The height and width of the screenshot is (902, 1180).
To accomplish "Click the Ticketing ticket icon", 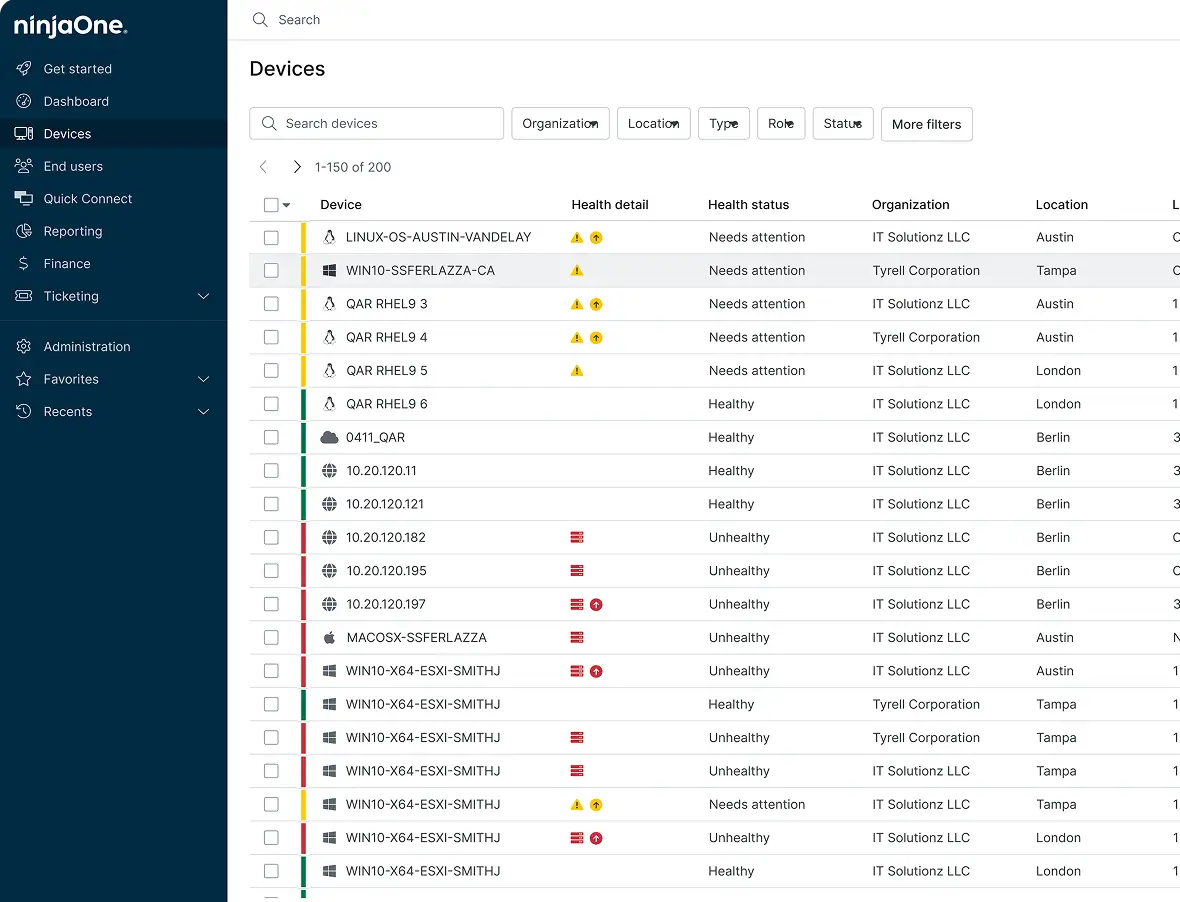I will point(24,296).
